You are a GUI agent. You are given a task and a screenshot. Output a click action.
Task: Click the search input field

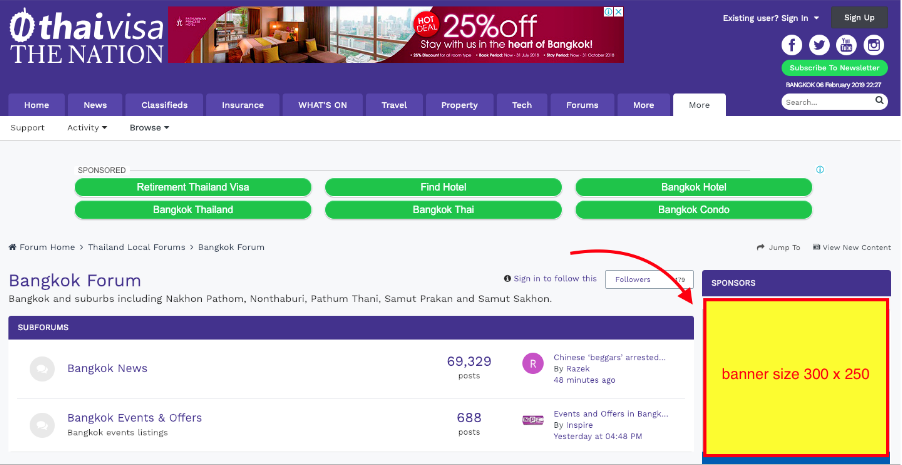(828, 102)
